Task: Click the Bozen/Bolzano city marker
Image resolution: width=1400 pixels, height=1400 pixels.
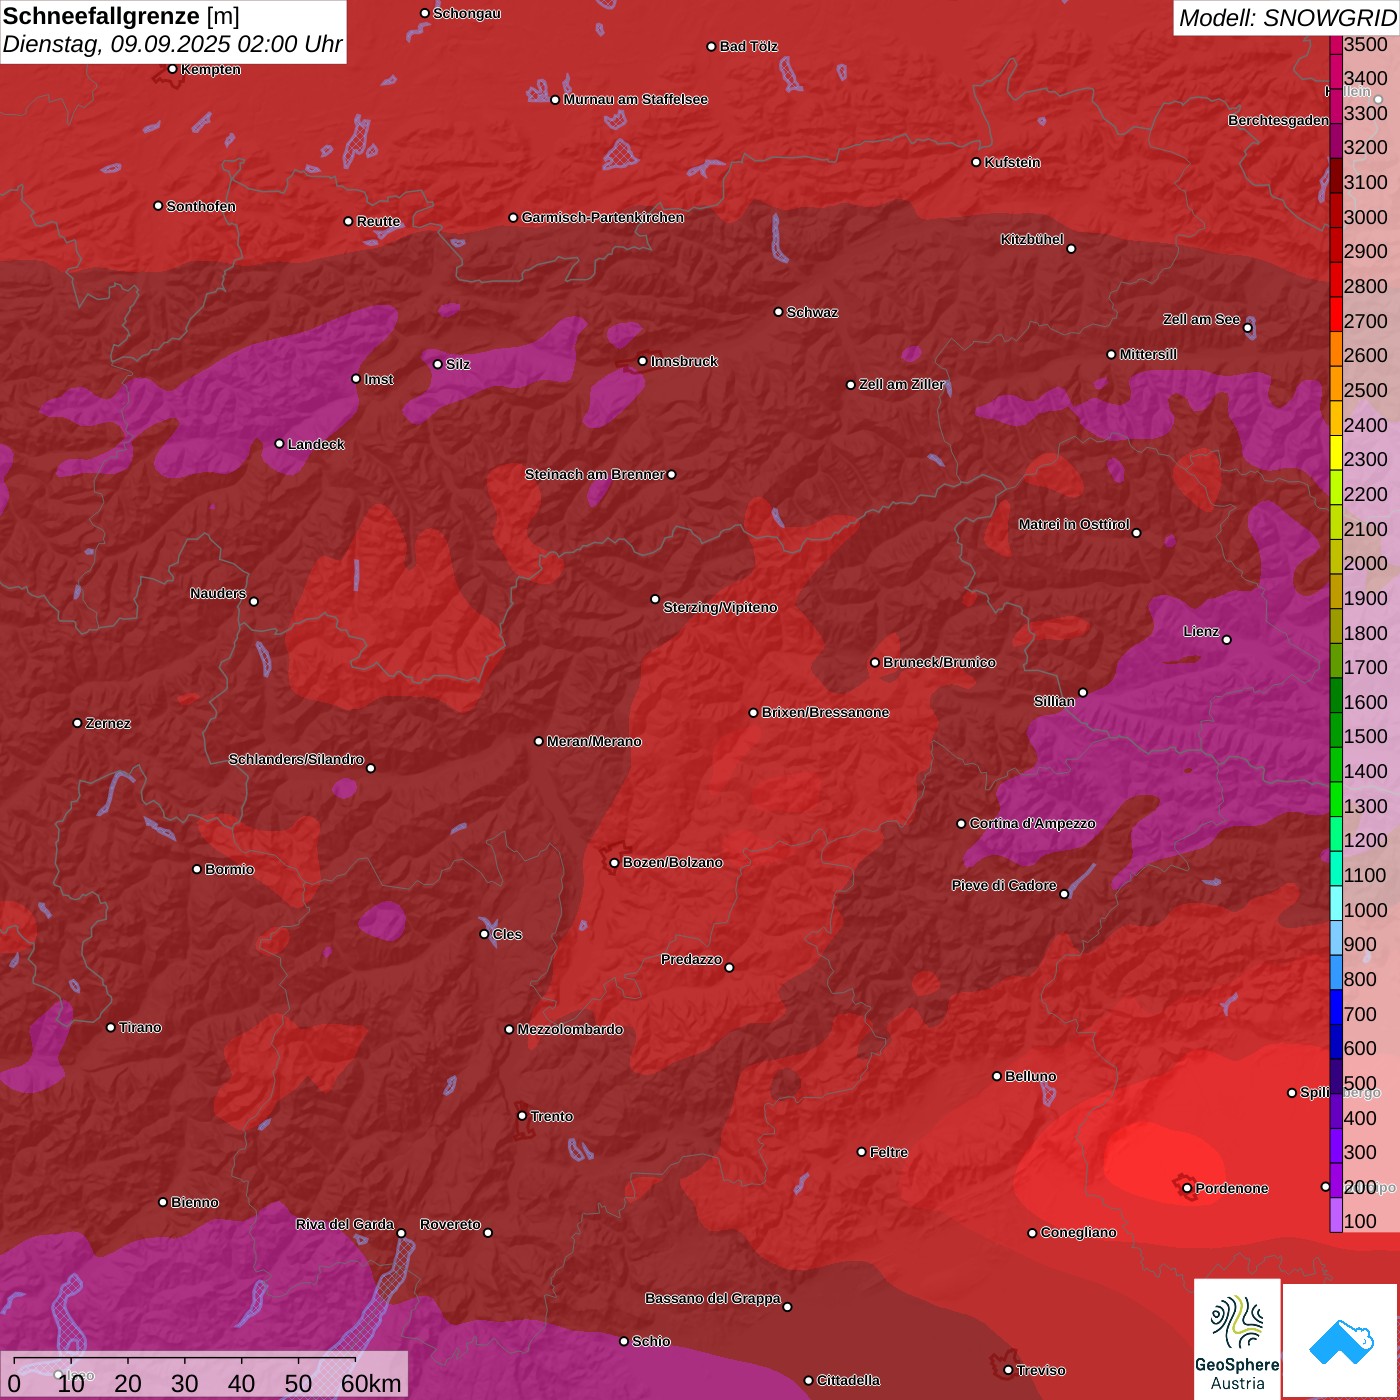Action: pos(614,862)
